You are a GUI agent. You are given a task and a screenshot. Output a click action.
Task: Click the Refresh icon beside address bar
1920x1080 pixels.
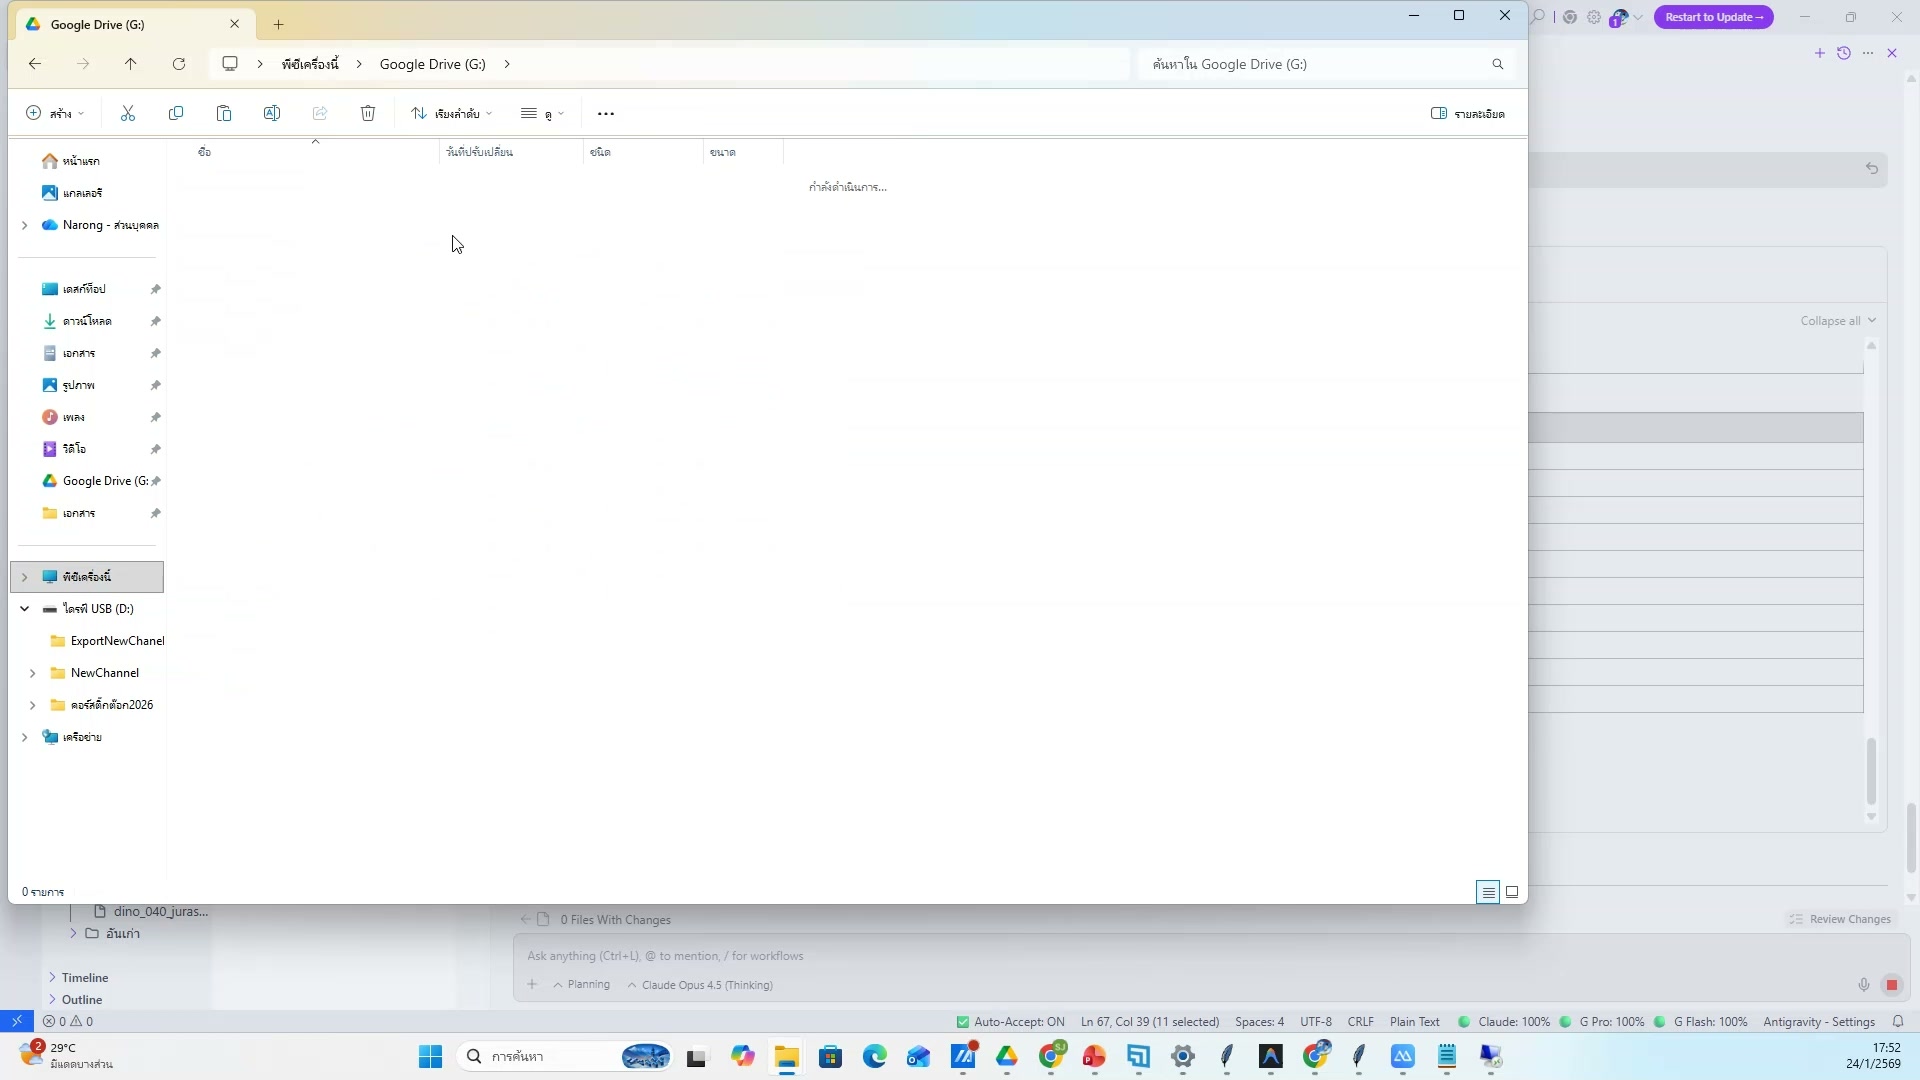point(179,64)
